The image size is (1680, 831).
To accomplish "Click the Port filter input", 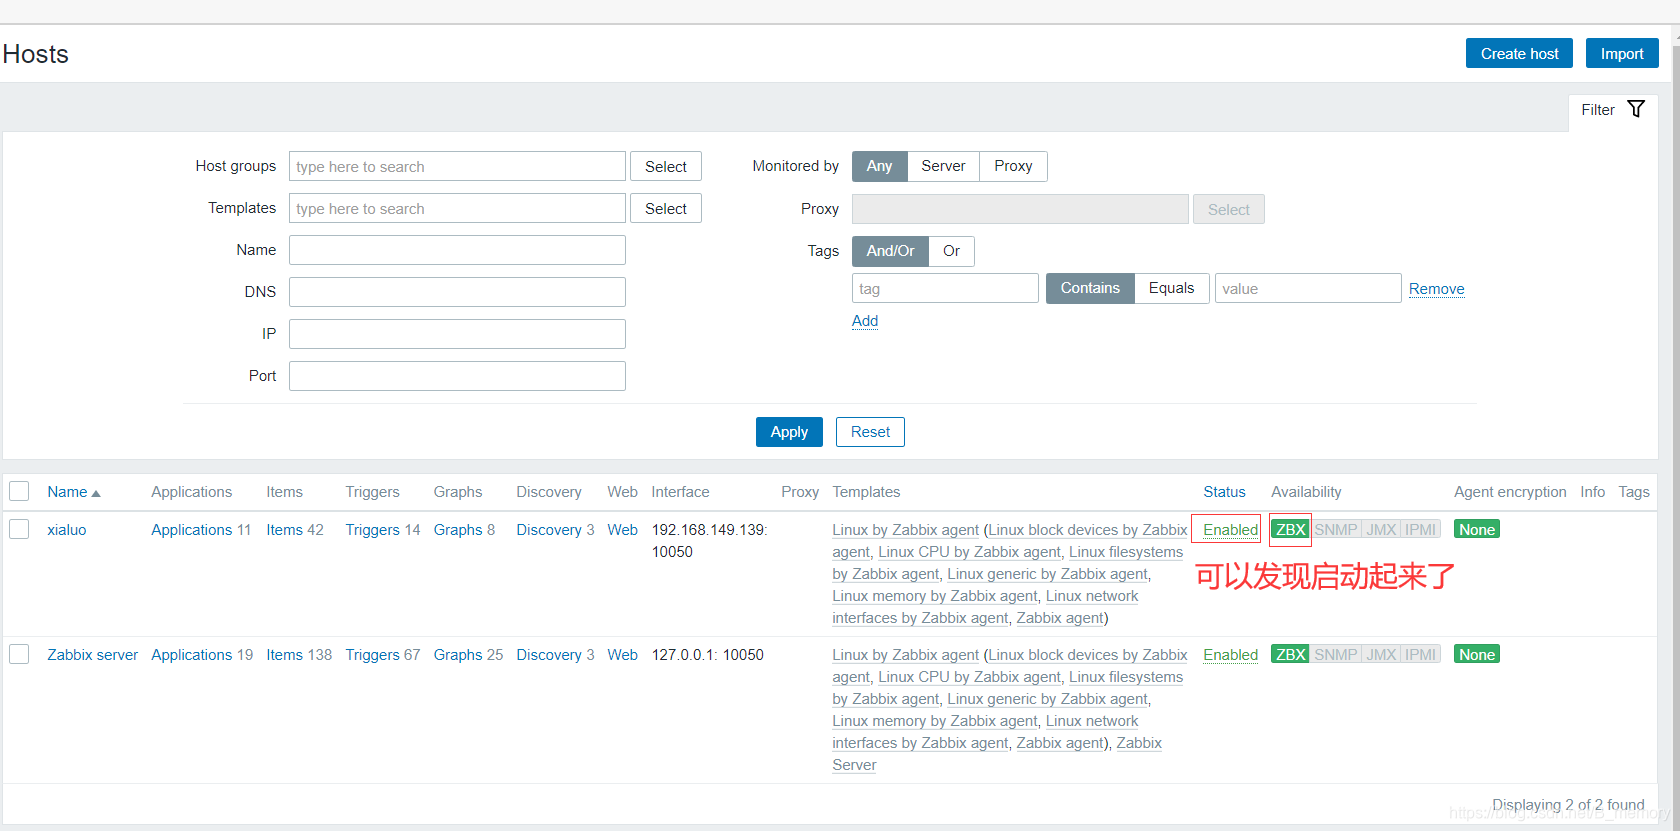I will coord(457,376).
